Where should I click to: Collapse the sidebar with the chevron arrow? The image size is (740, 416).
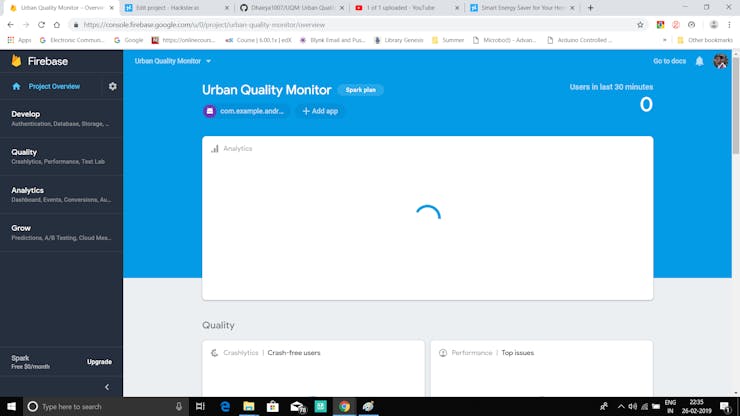pyautogui.click(x=107, y=387)
